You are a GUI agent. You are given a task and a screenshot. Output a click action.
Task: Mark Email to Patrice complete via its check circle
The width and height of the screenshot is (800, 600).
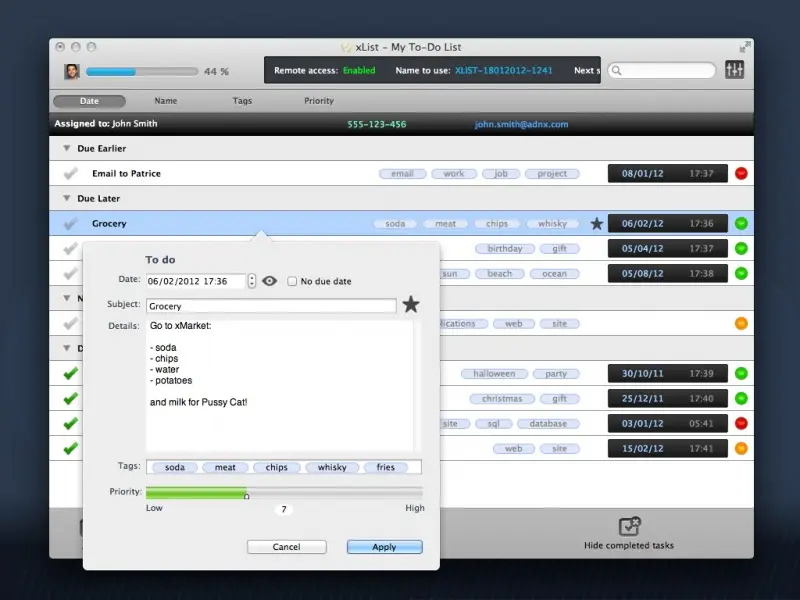point(68,173)
